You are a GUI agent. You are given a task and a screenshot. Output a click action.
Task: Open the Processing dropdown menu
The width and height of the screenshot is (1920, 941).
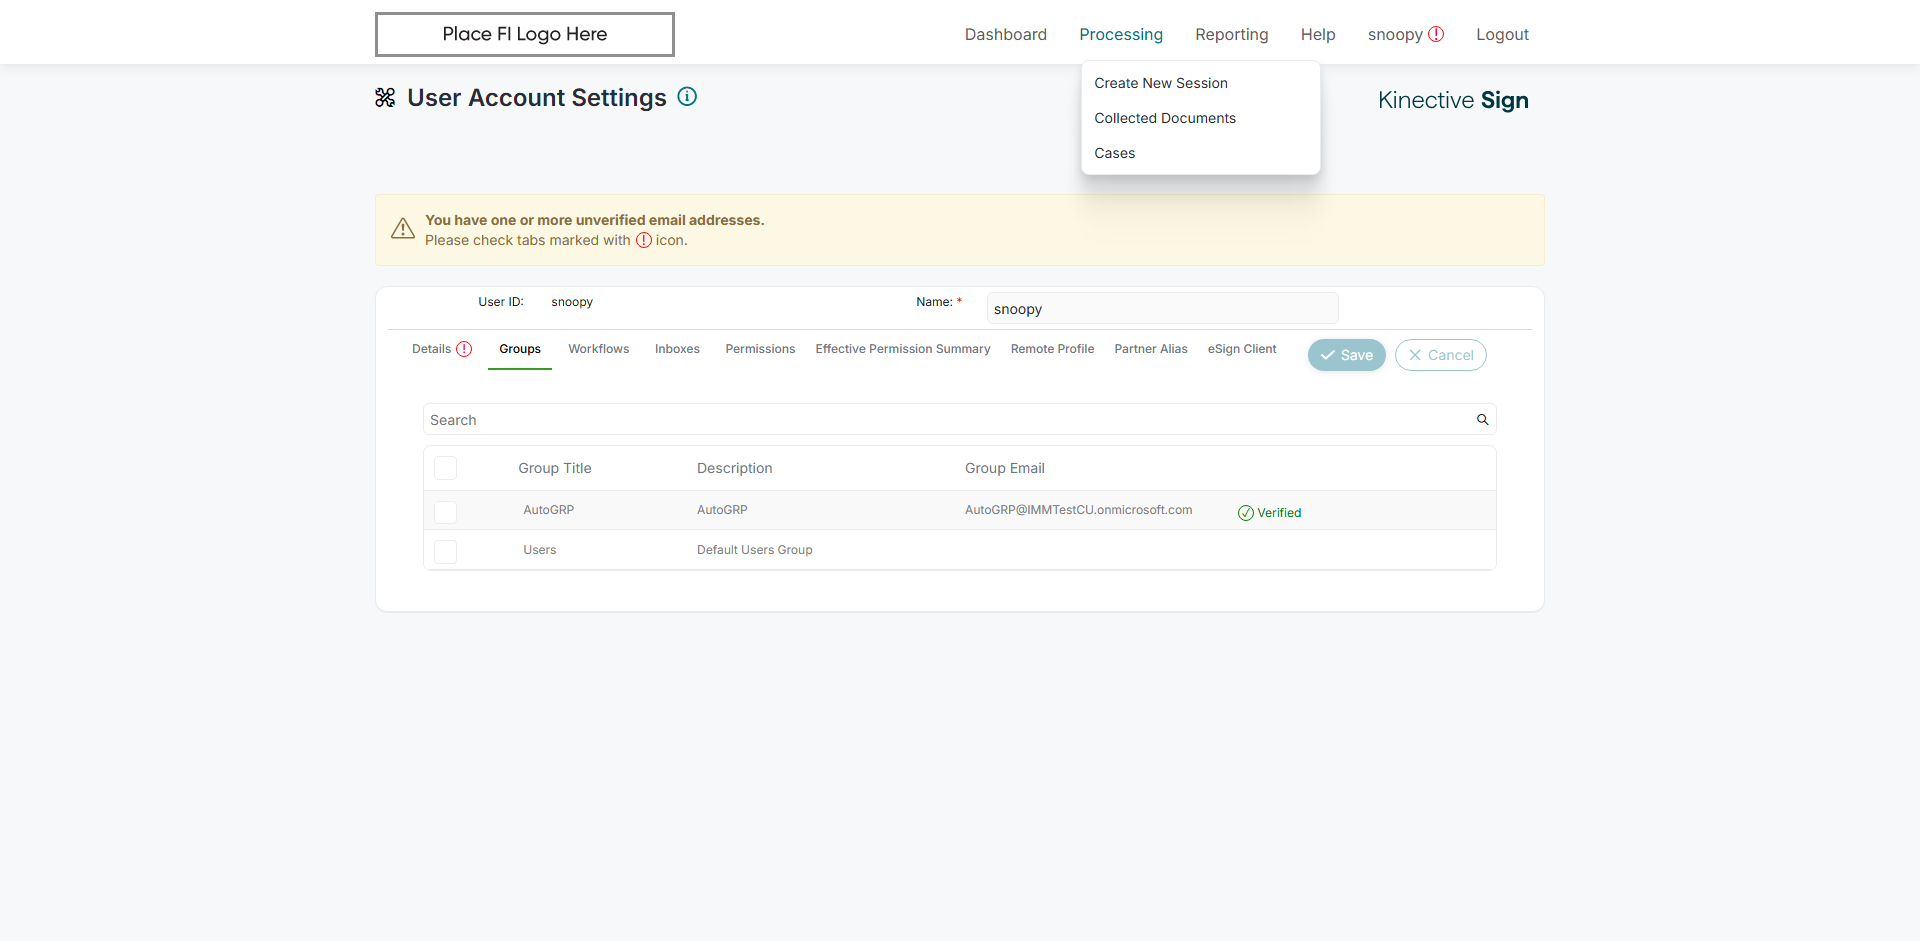coord(1120,34)
